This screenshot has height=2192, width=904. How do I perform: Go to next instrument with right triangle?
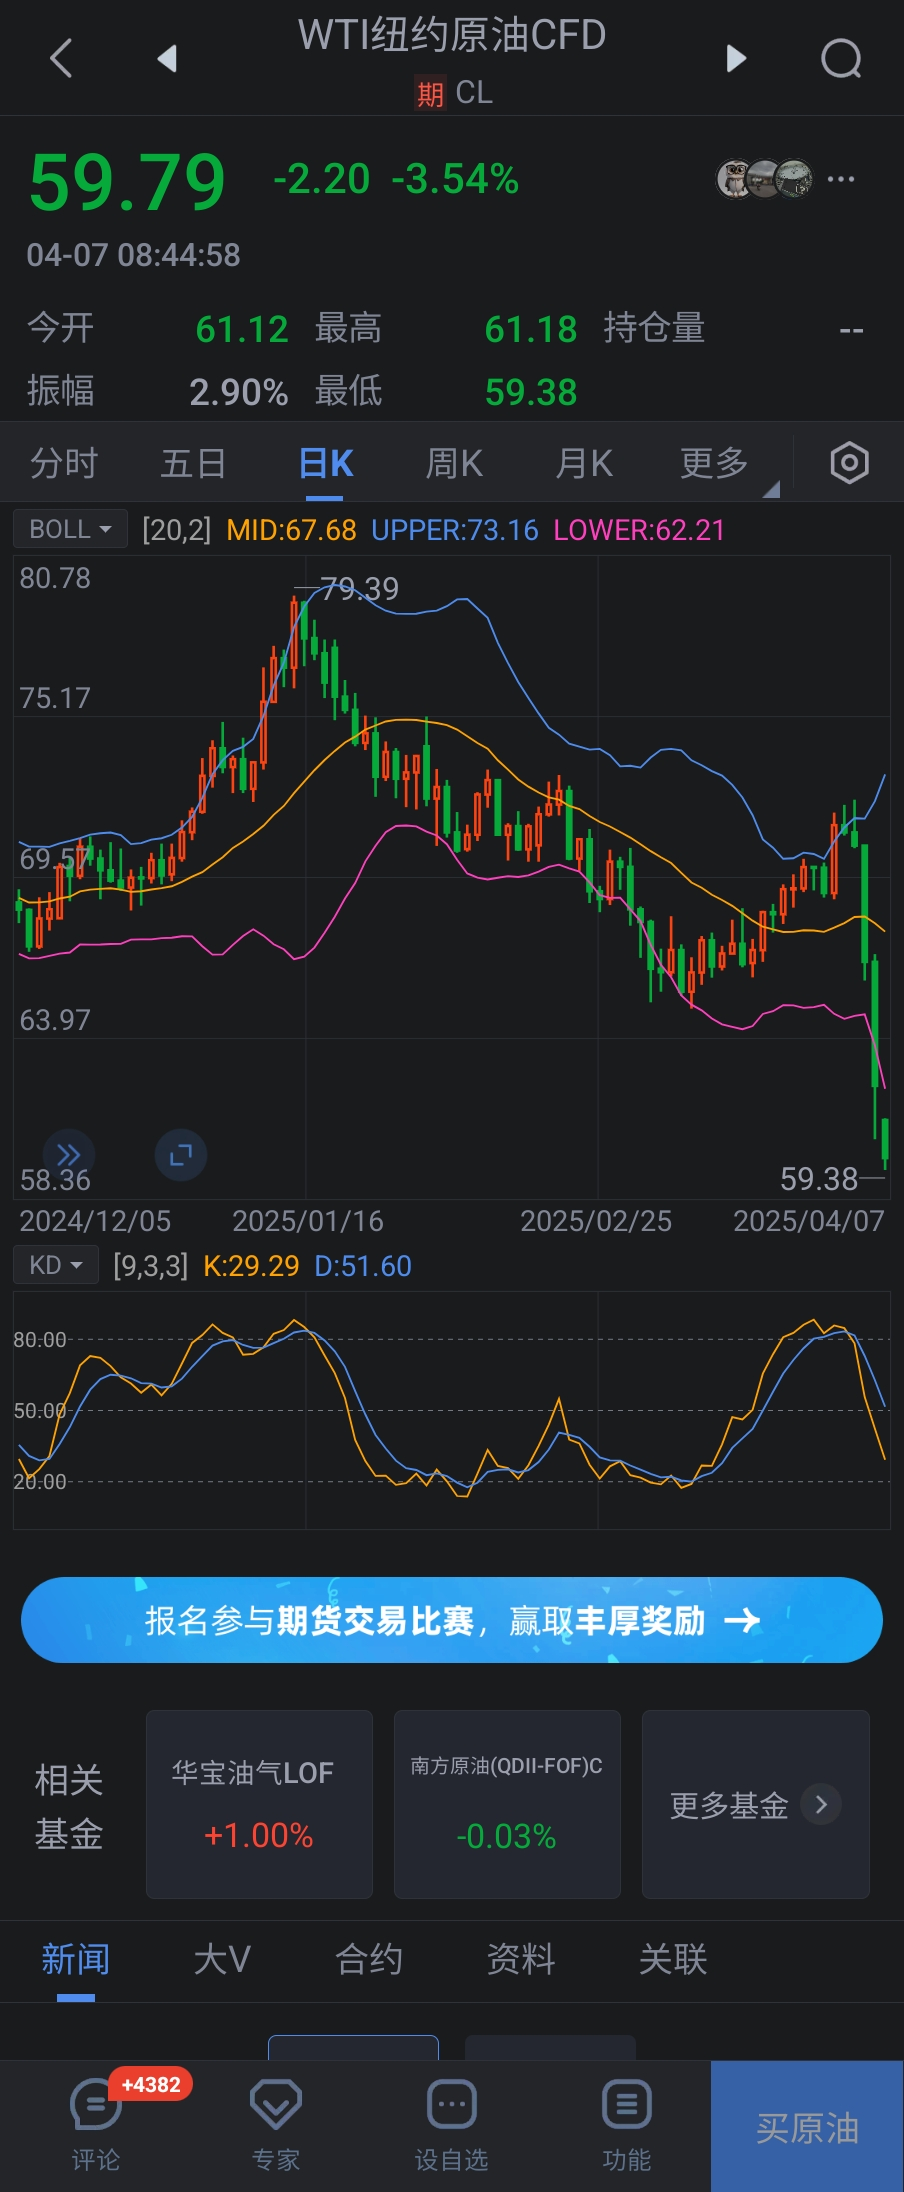point(736,59)
